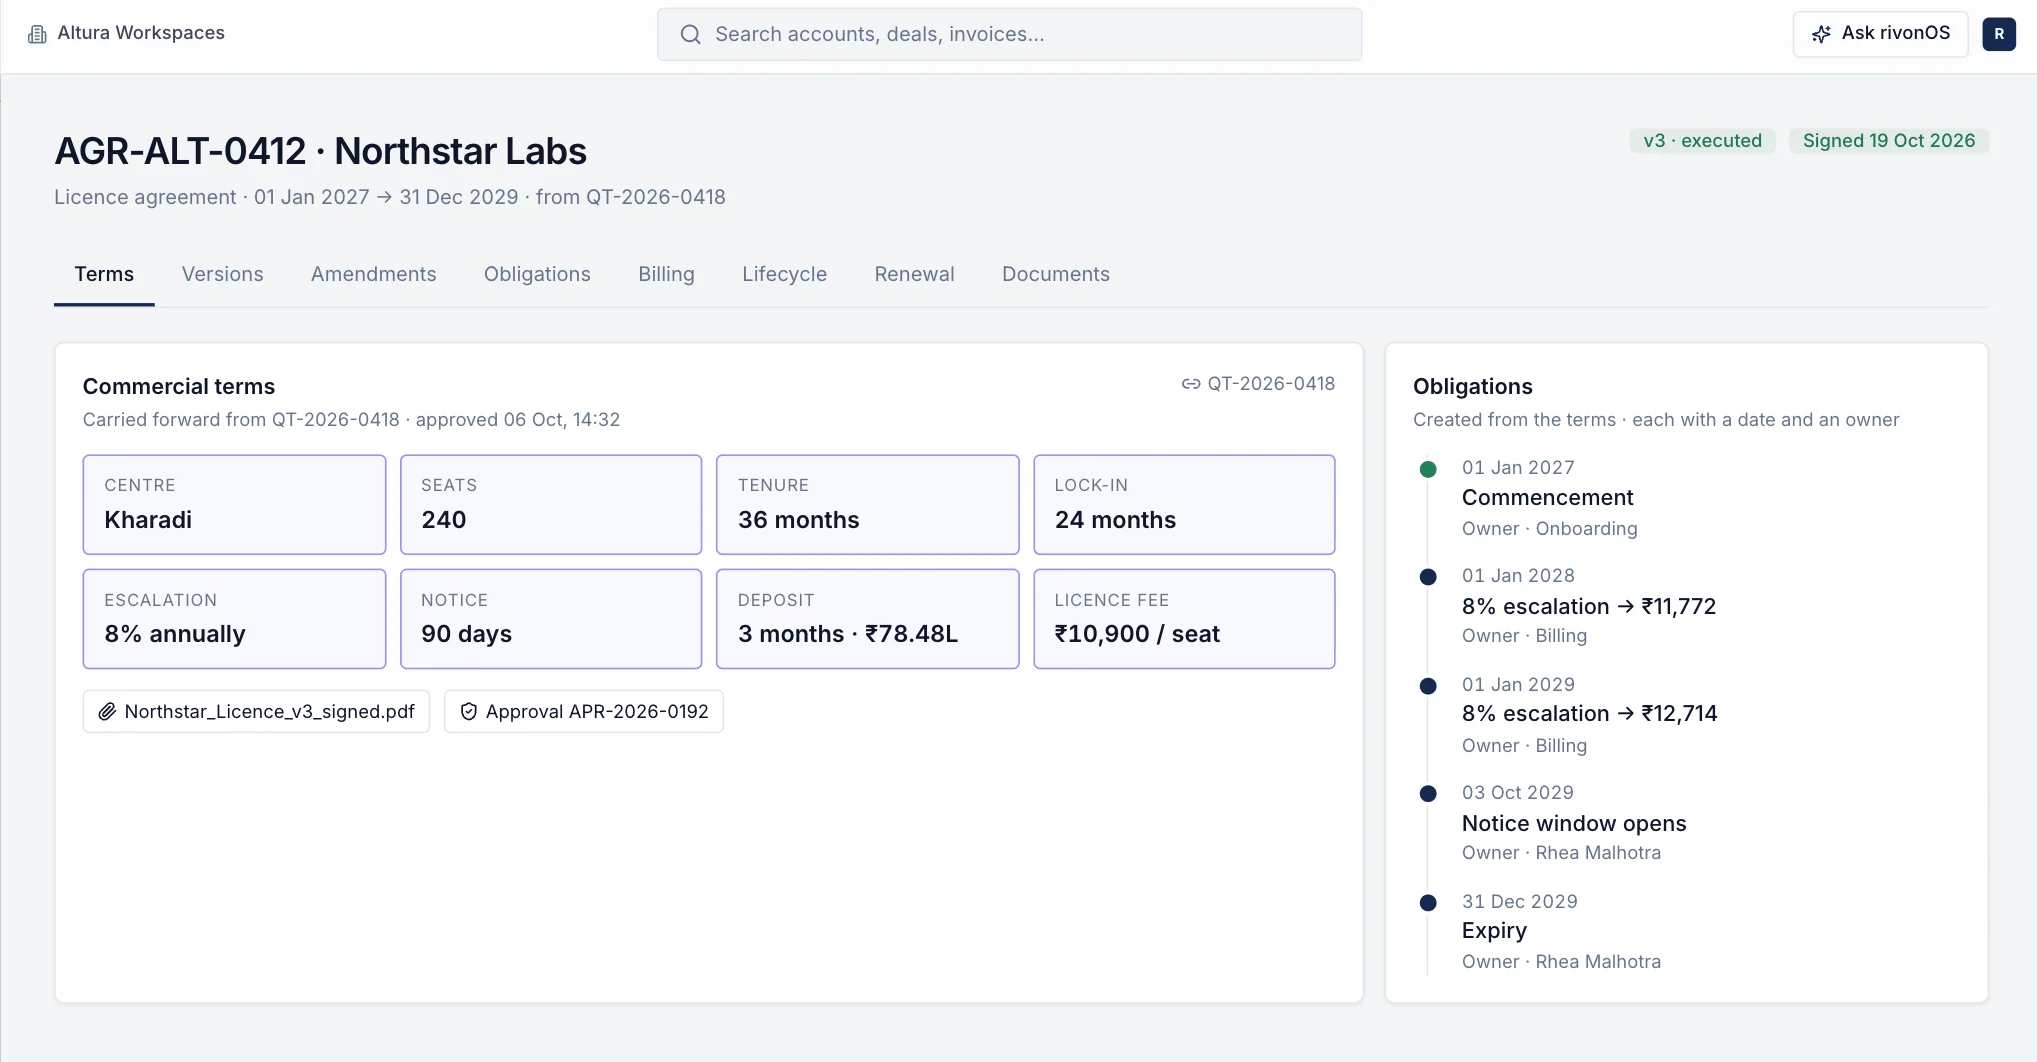
Task: Click the "Commencement" obligation title
Action: [1547, 498]
